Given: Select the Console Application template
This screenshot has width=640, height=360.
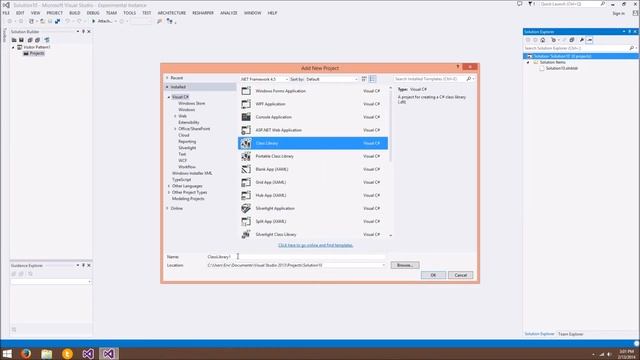Looking at the screenshot, I should coord(313,117).
